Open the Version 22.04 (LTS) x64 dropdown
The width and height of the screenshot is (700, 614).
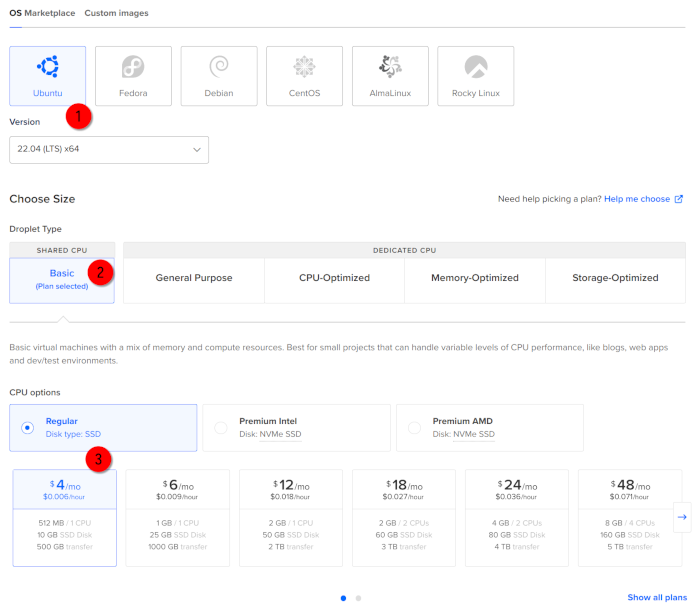pos(109,150)
